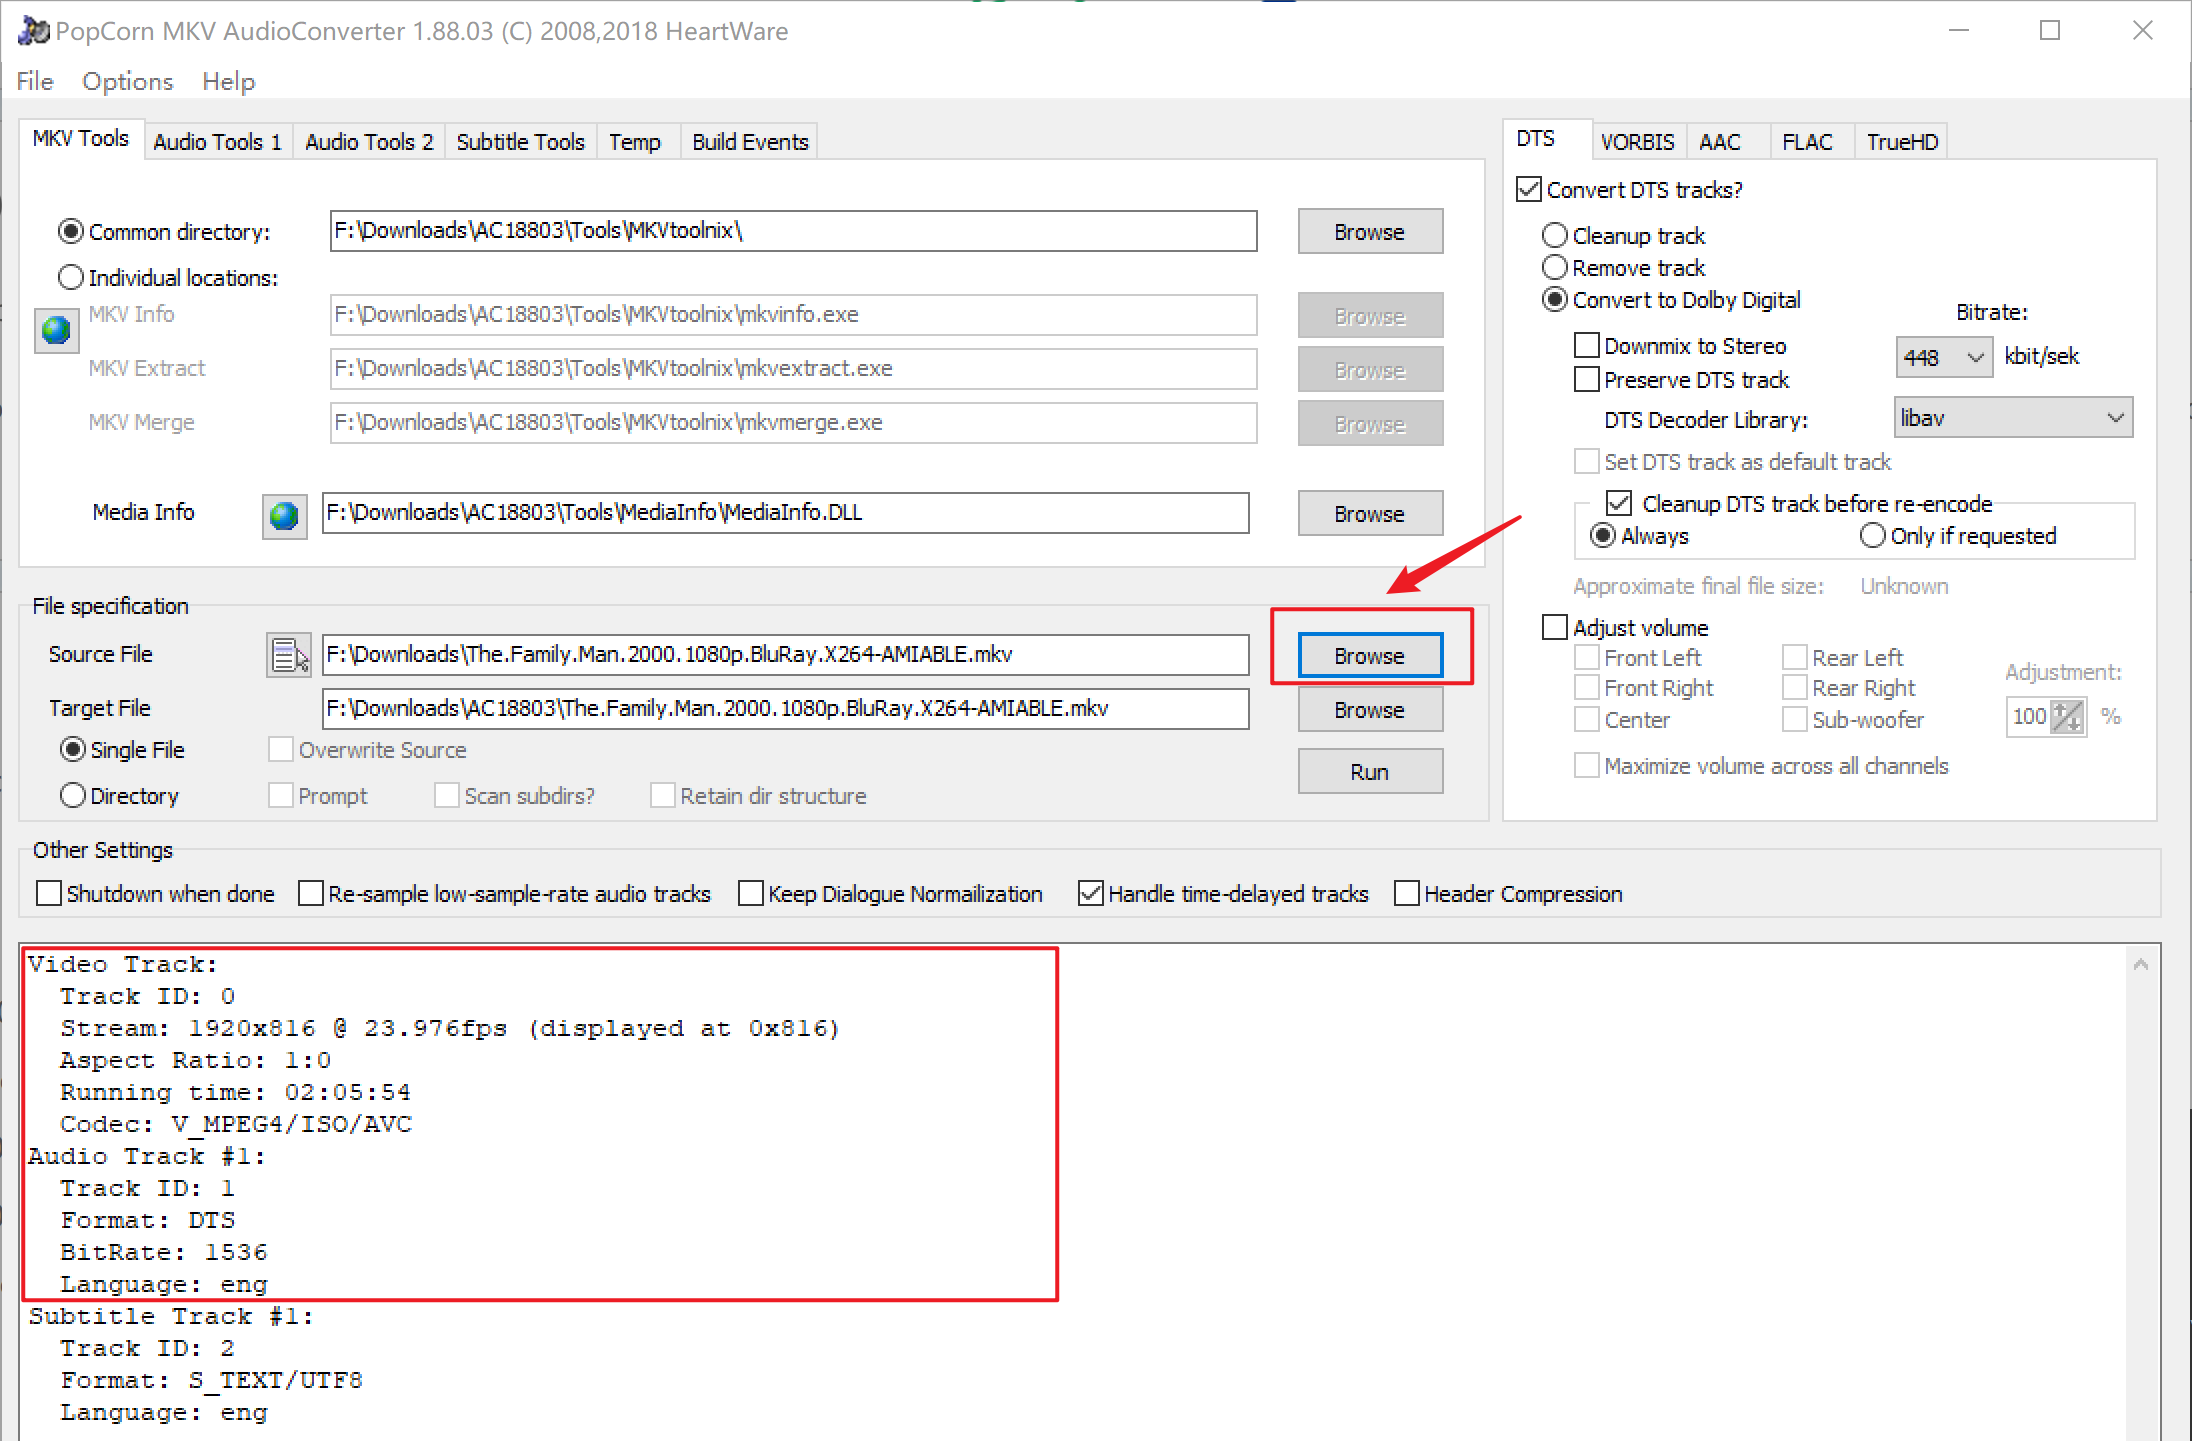The width and height of the screenshot is (2192, 1441).
Task: Click the globe icon next to Media Info
Action: 284,515
